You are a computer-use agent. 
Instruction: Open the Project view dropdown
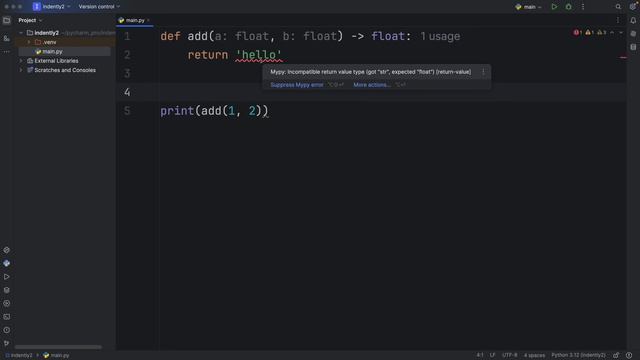(30, 20)
